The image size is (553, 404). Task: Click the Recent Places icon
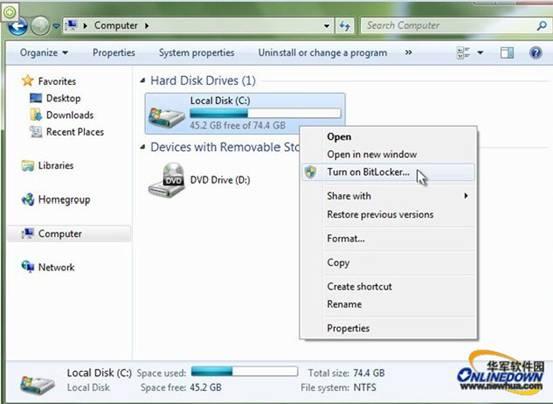tap(36, 131)
